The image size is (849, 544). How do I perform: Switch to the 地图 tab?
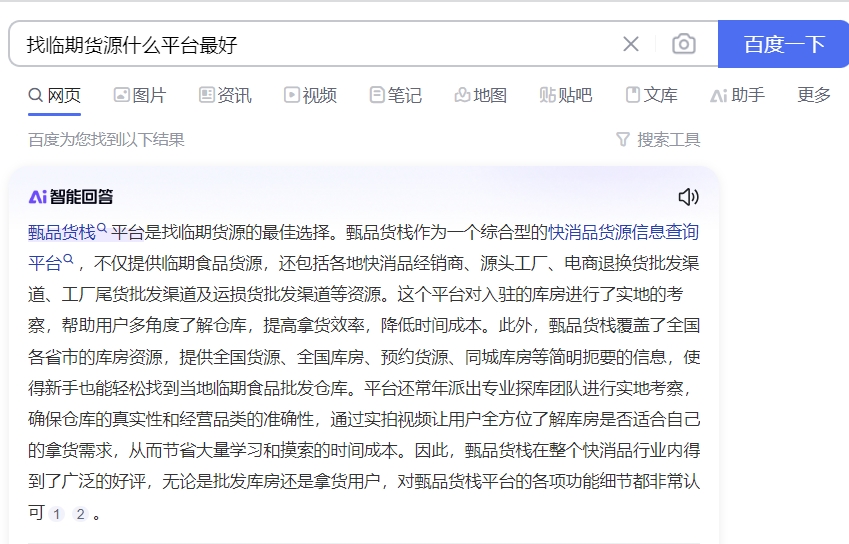pyautogui.click(x=480, y=95)
